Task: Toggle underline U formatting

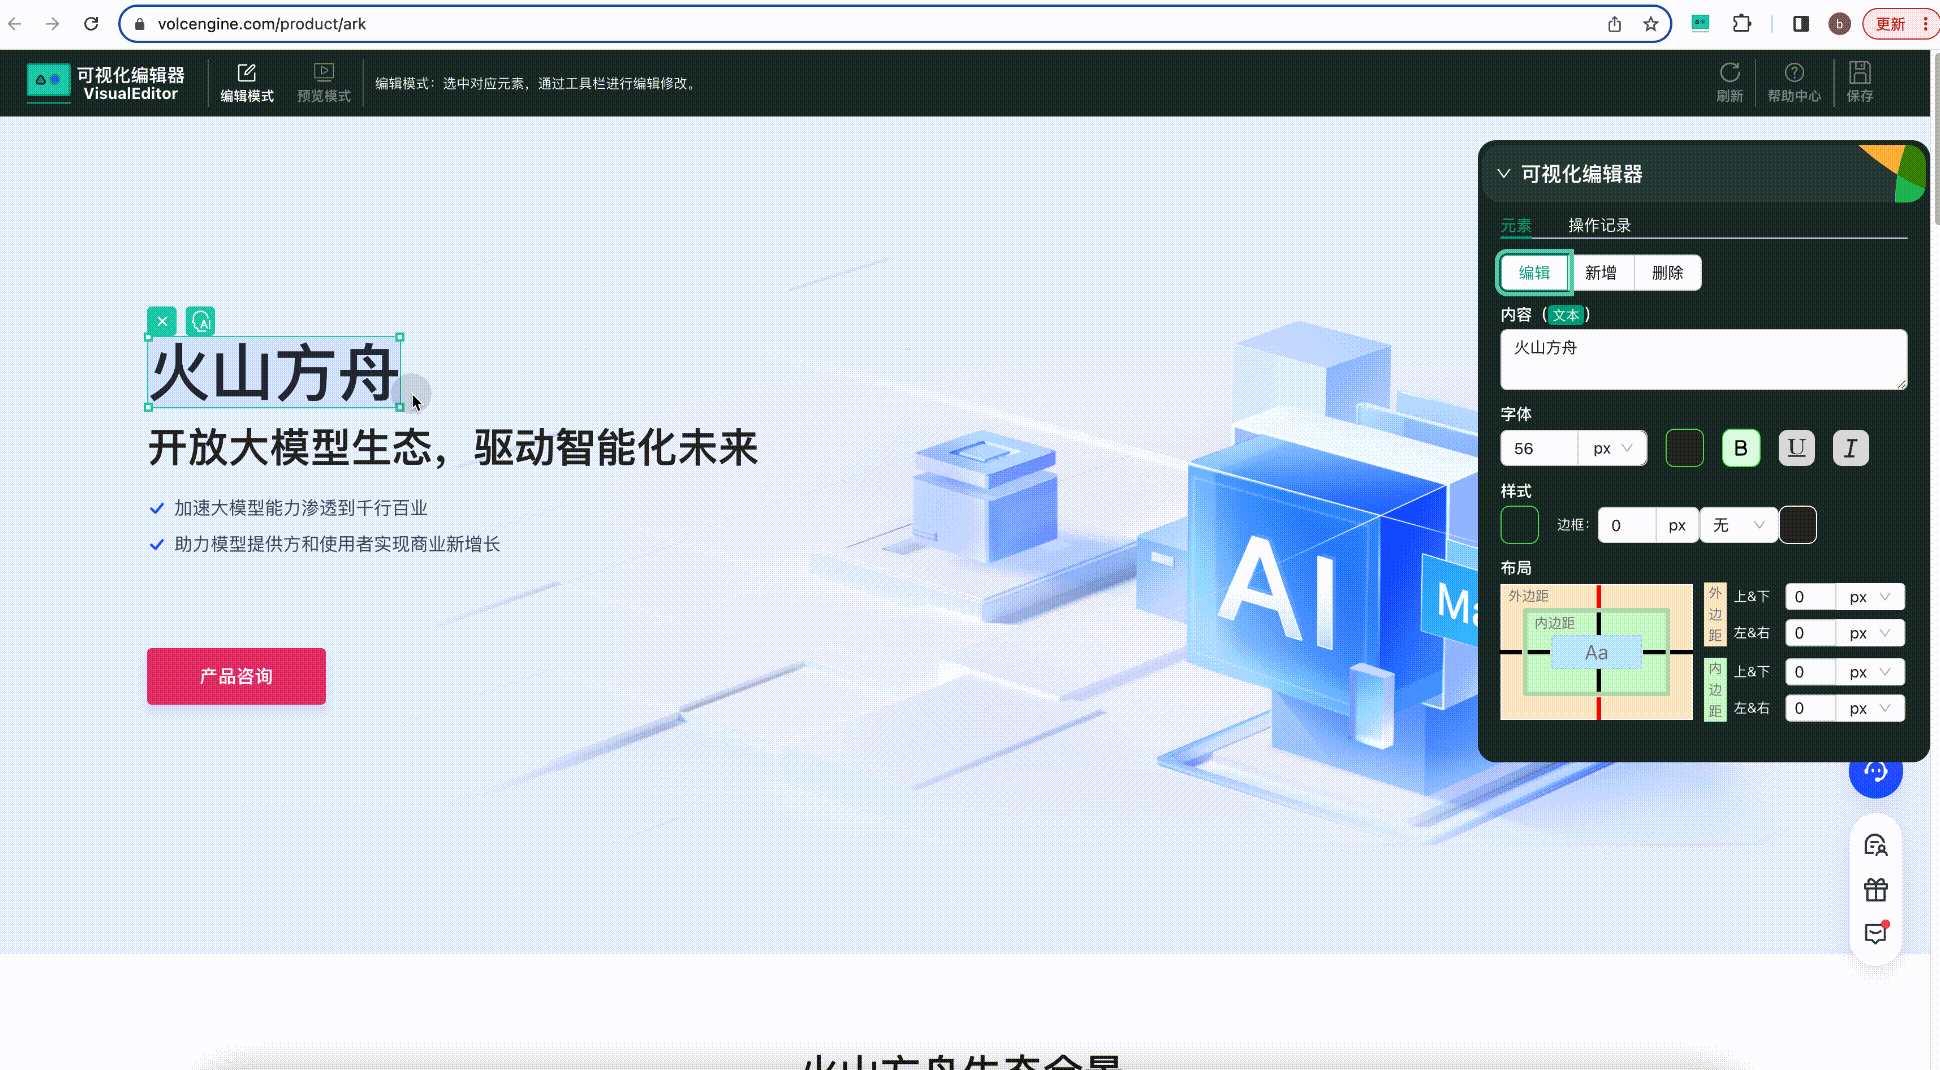Action: pyautogui.click(x=1797, y=448)
